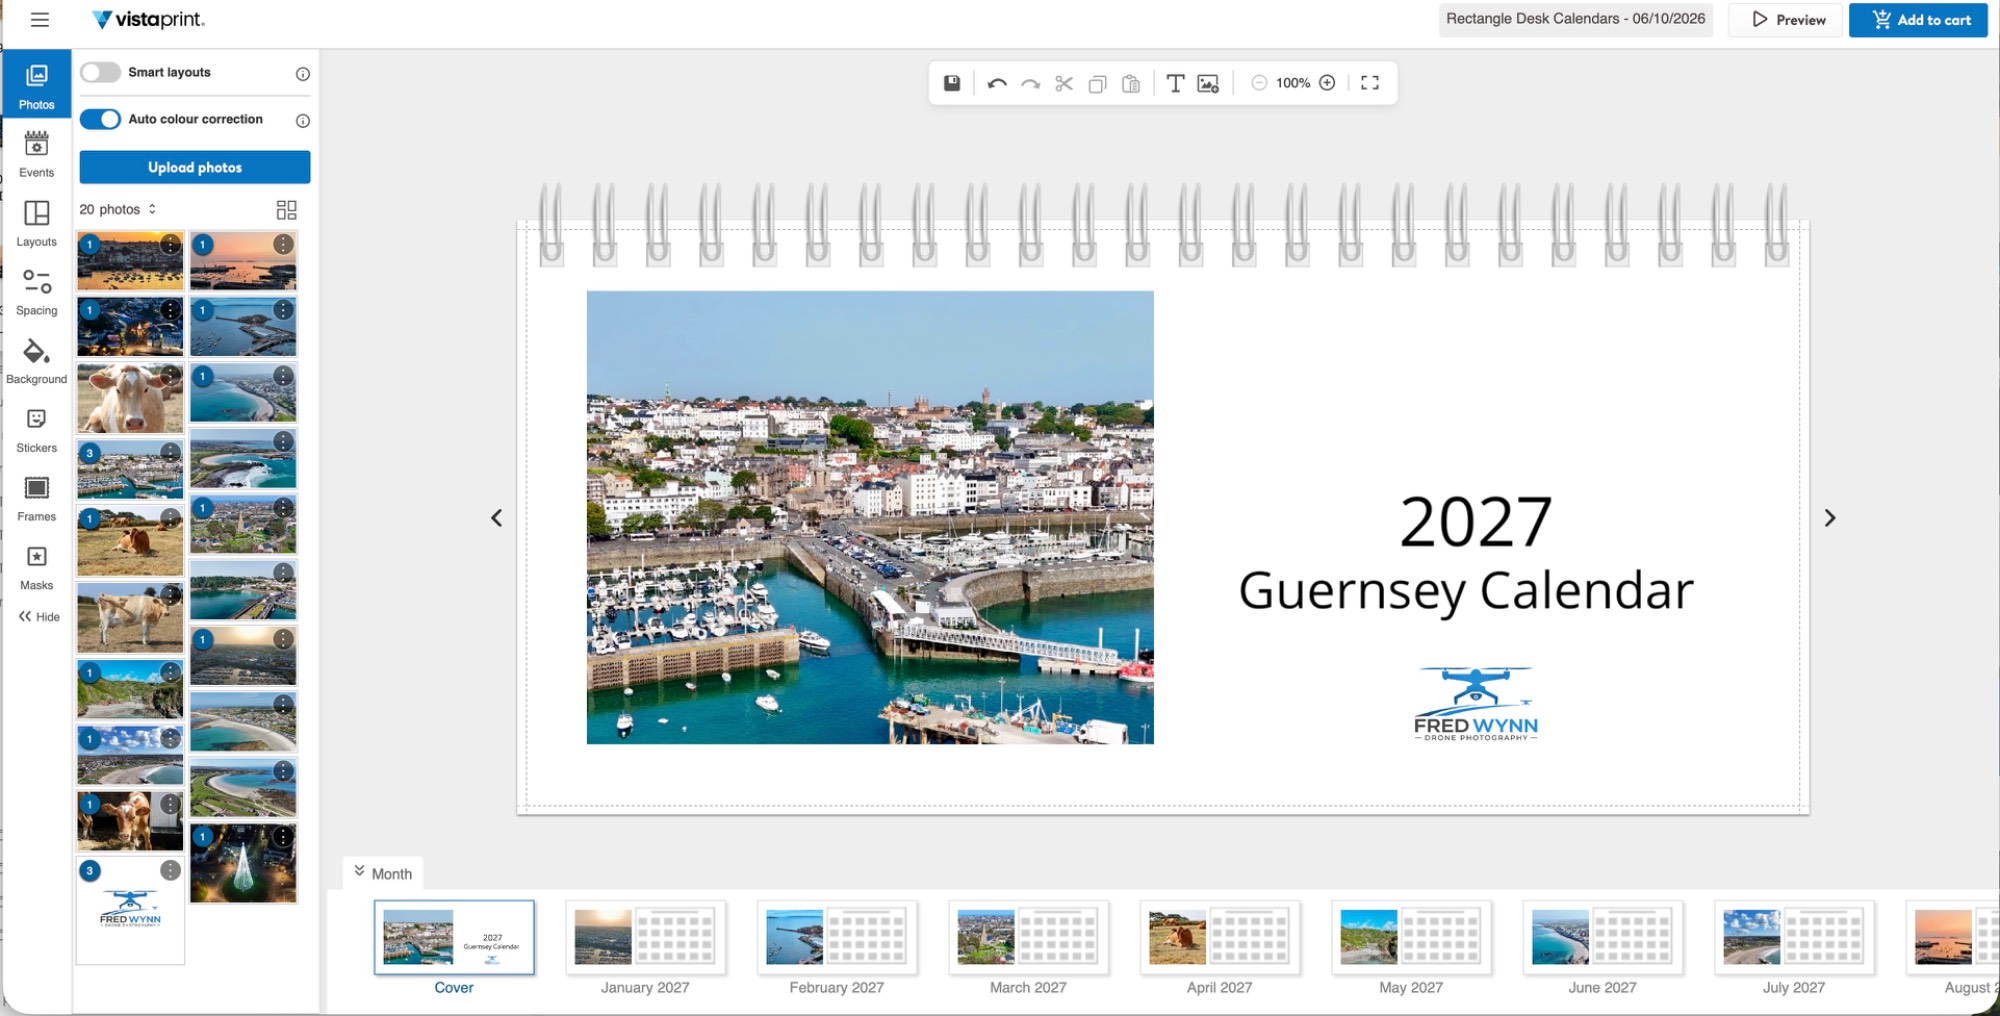The image size is (2000, 1016).
Task: Click Add to cart
Action: (x=1918, y=20)
